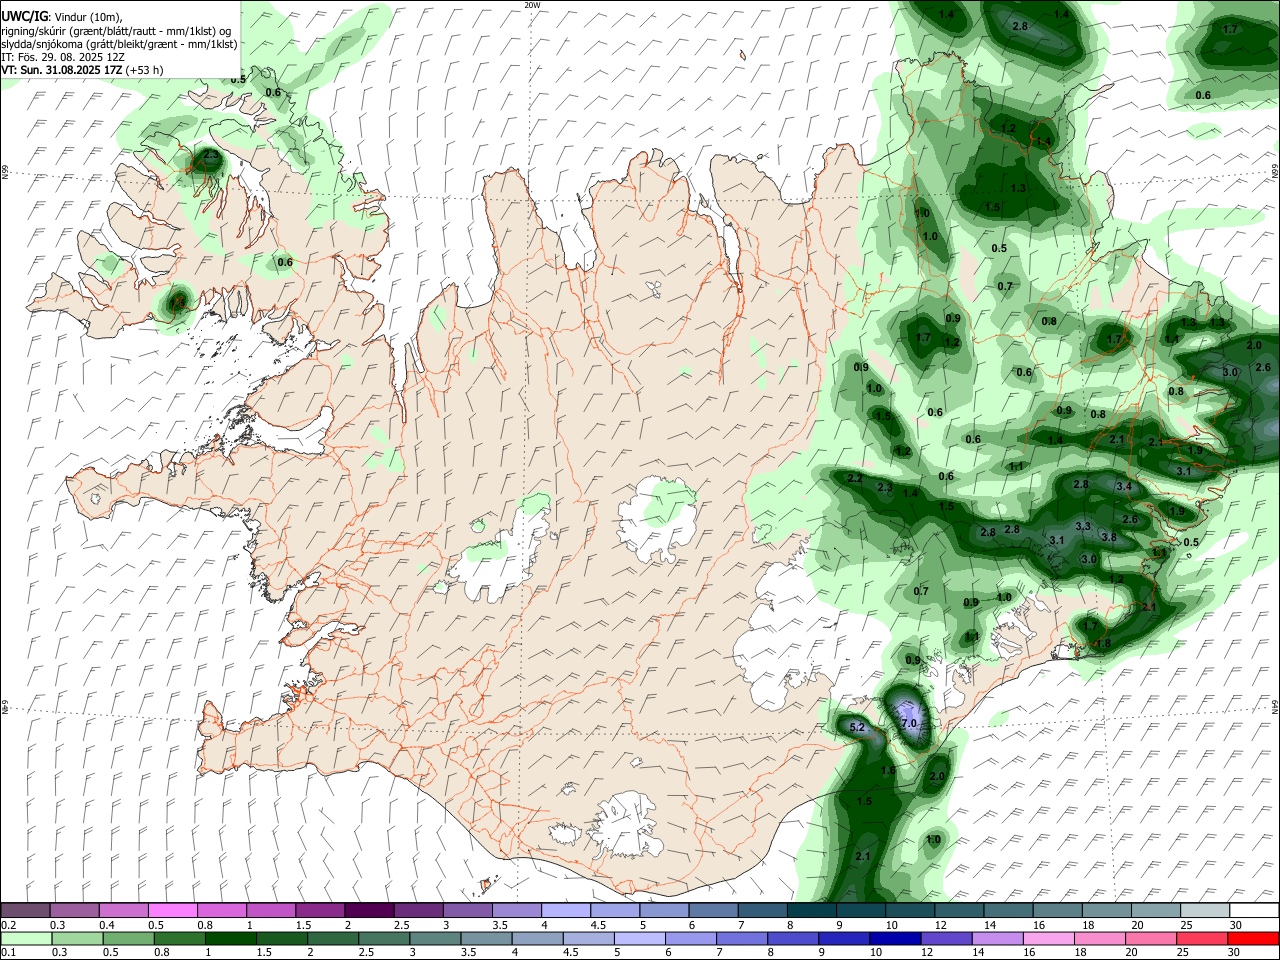
Task: Pick the navy blue rain swatch between 10 and 12
Action: [x=894, y=938]
